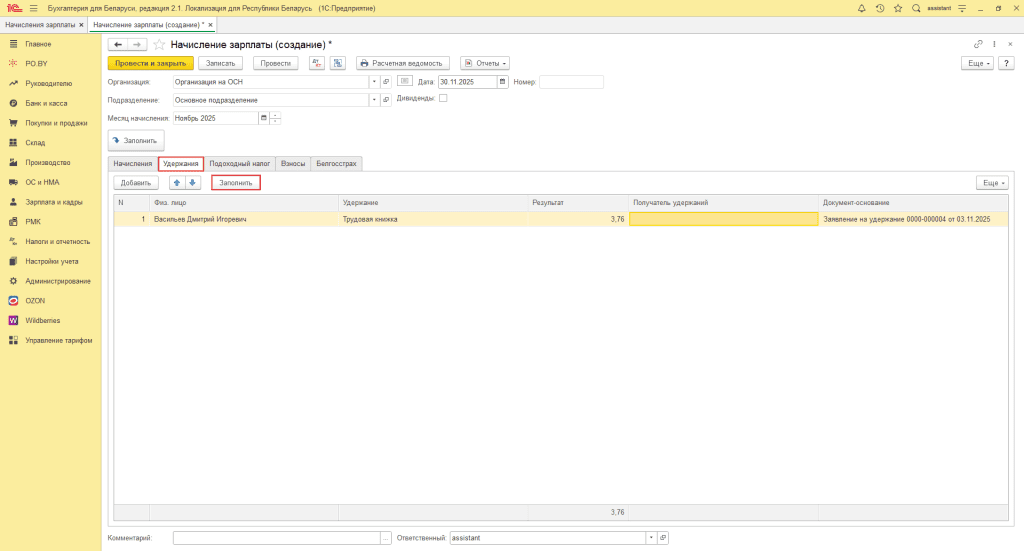Click the Провести и закрыть button
This screenshot has width=1024, height=551.
tap(150, 63)
